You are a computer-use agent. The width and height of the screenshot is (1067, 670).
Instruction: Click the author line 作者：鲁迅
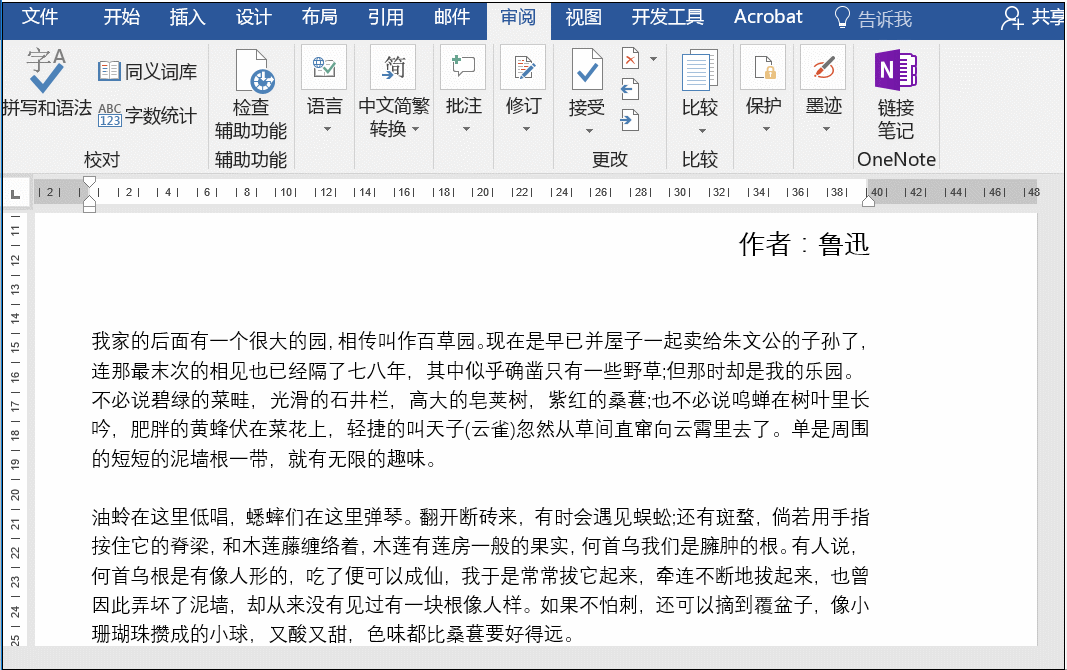(804, 244)
